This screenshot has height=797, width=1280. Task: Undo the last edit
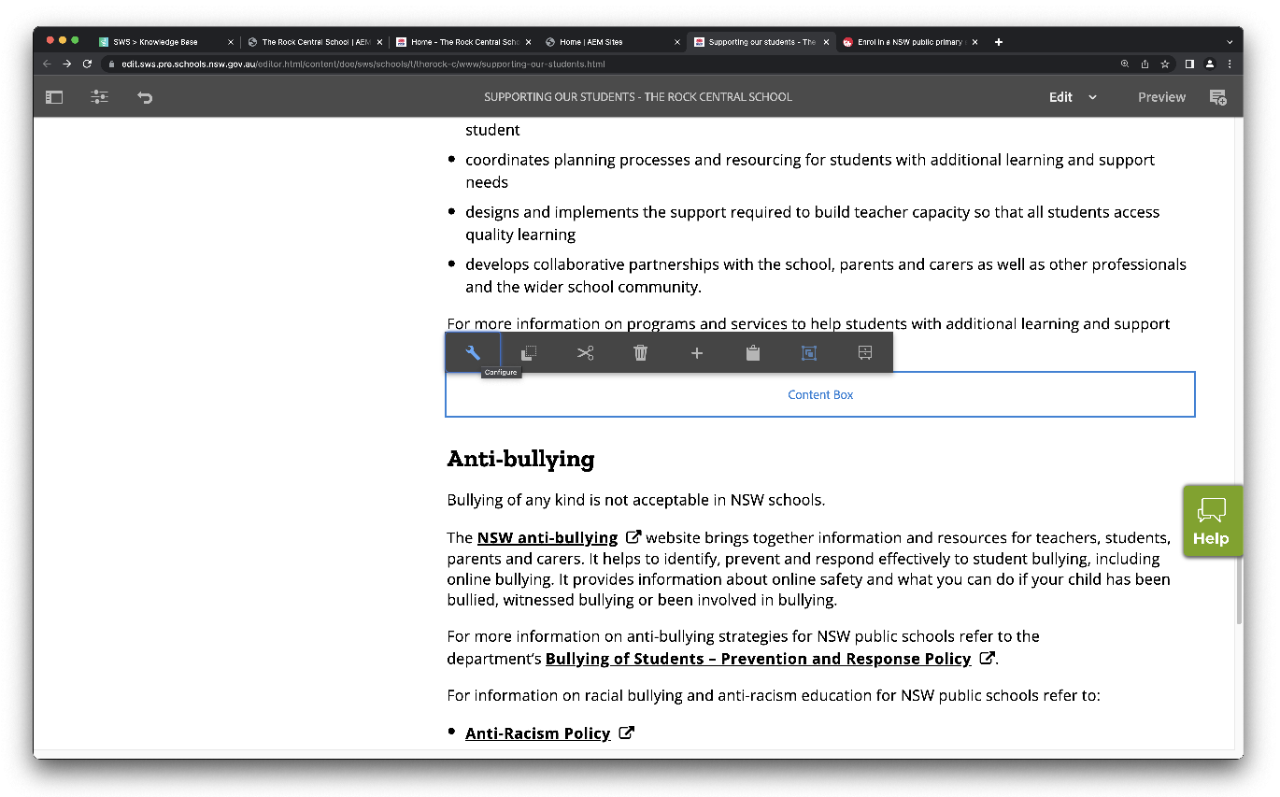click(x=145, y=97)
